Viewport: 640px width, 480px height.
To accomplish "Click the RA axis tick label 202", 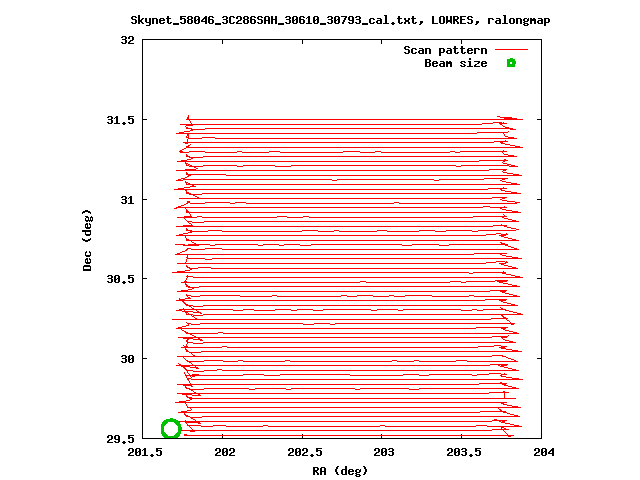I will (x=225, y=452).
